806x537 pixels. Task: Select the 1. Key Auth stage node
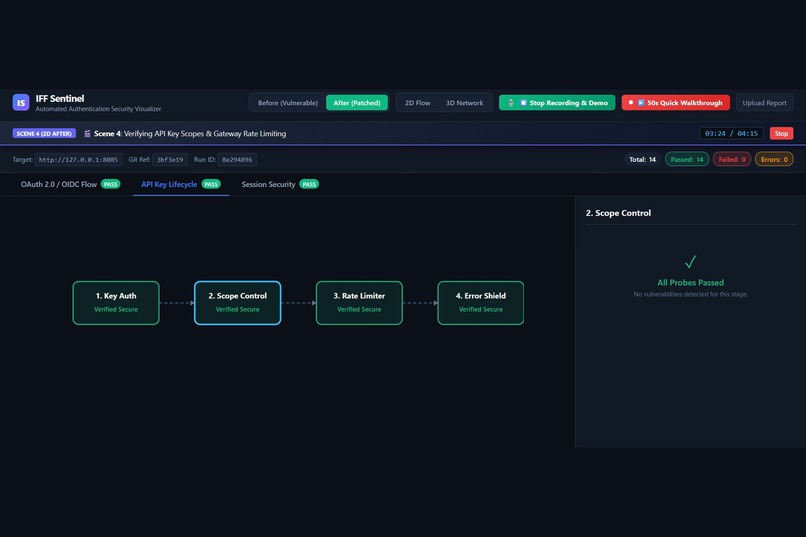tap(116, 303)
